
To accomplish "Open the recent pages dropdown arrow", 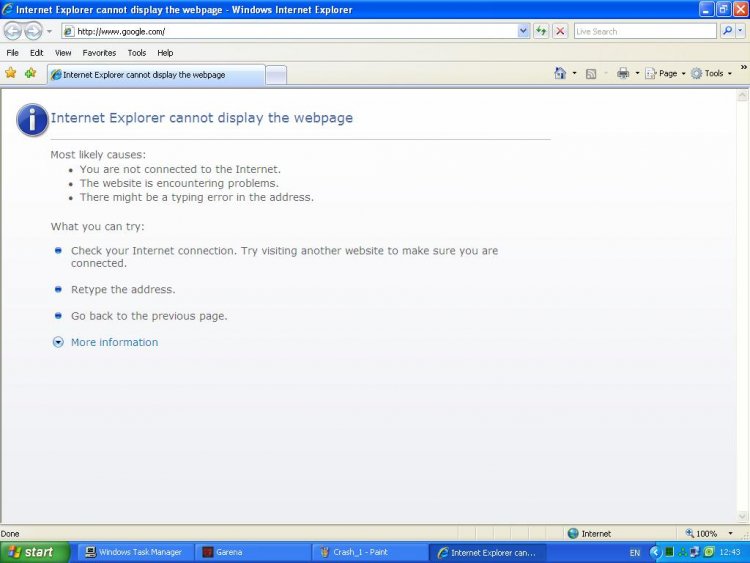I will [x=49, y=32].
